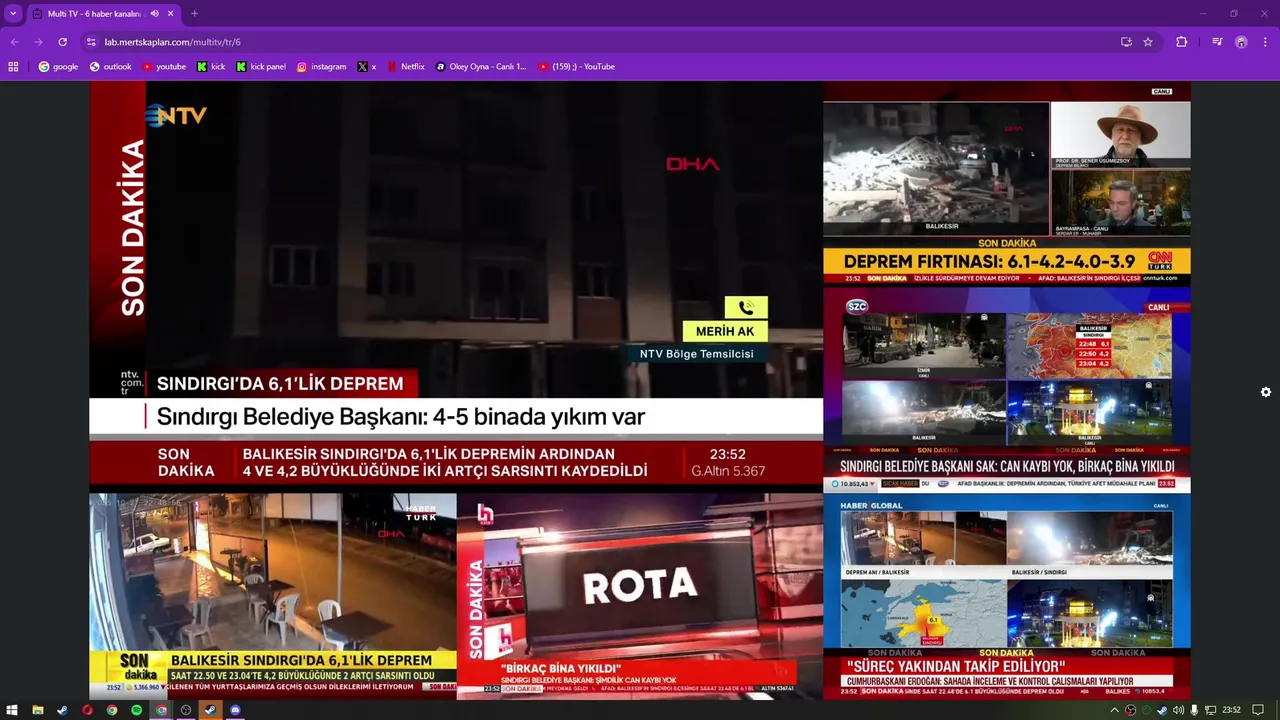Open the outlook bookmark
Viewport: 1280px width, 720px height.
110,67
